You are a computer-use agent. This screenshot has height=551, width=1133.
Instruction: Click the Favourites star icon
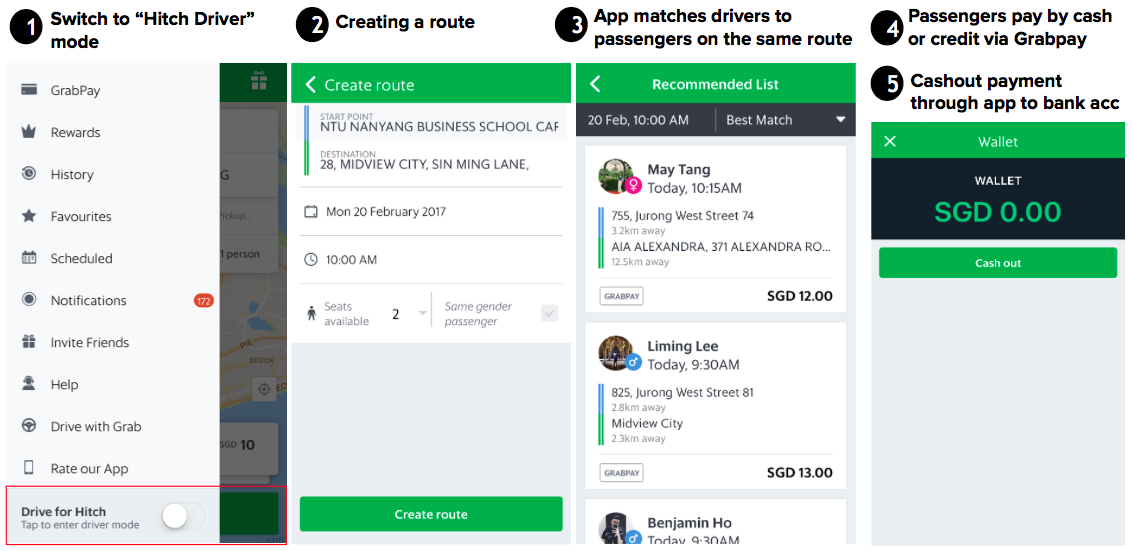pos(29,216)
